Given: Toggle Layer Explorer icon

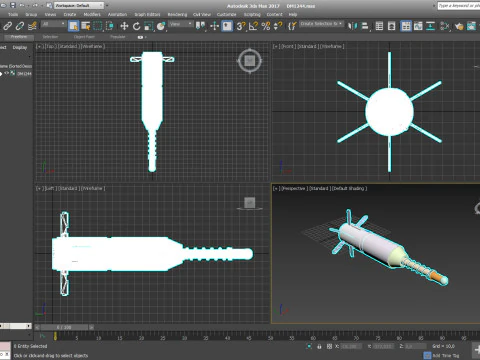Looking at the screenshot, I should [391, 26].
